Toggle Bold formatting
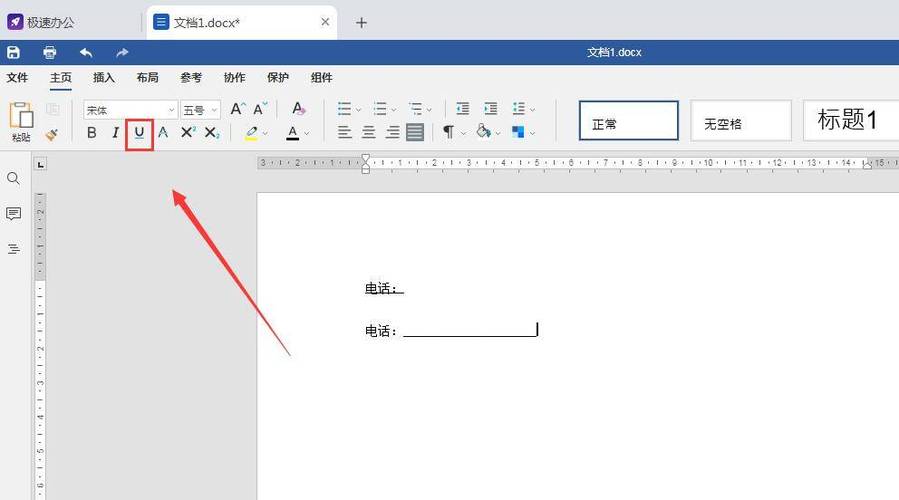Image resolution: width=899 pixels, height=500 pixels. pos(92,133)
